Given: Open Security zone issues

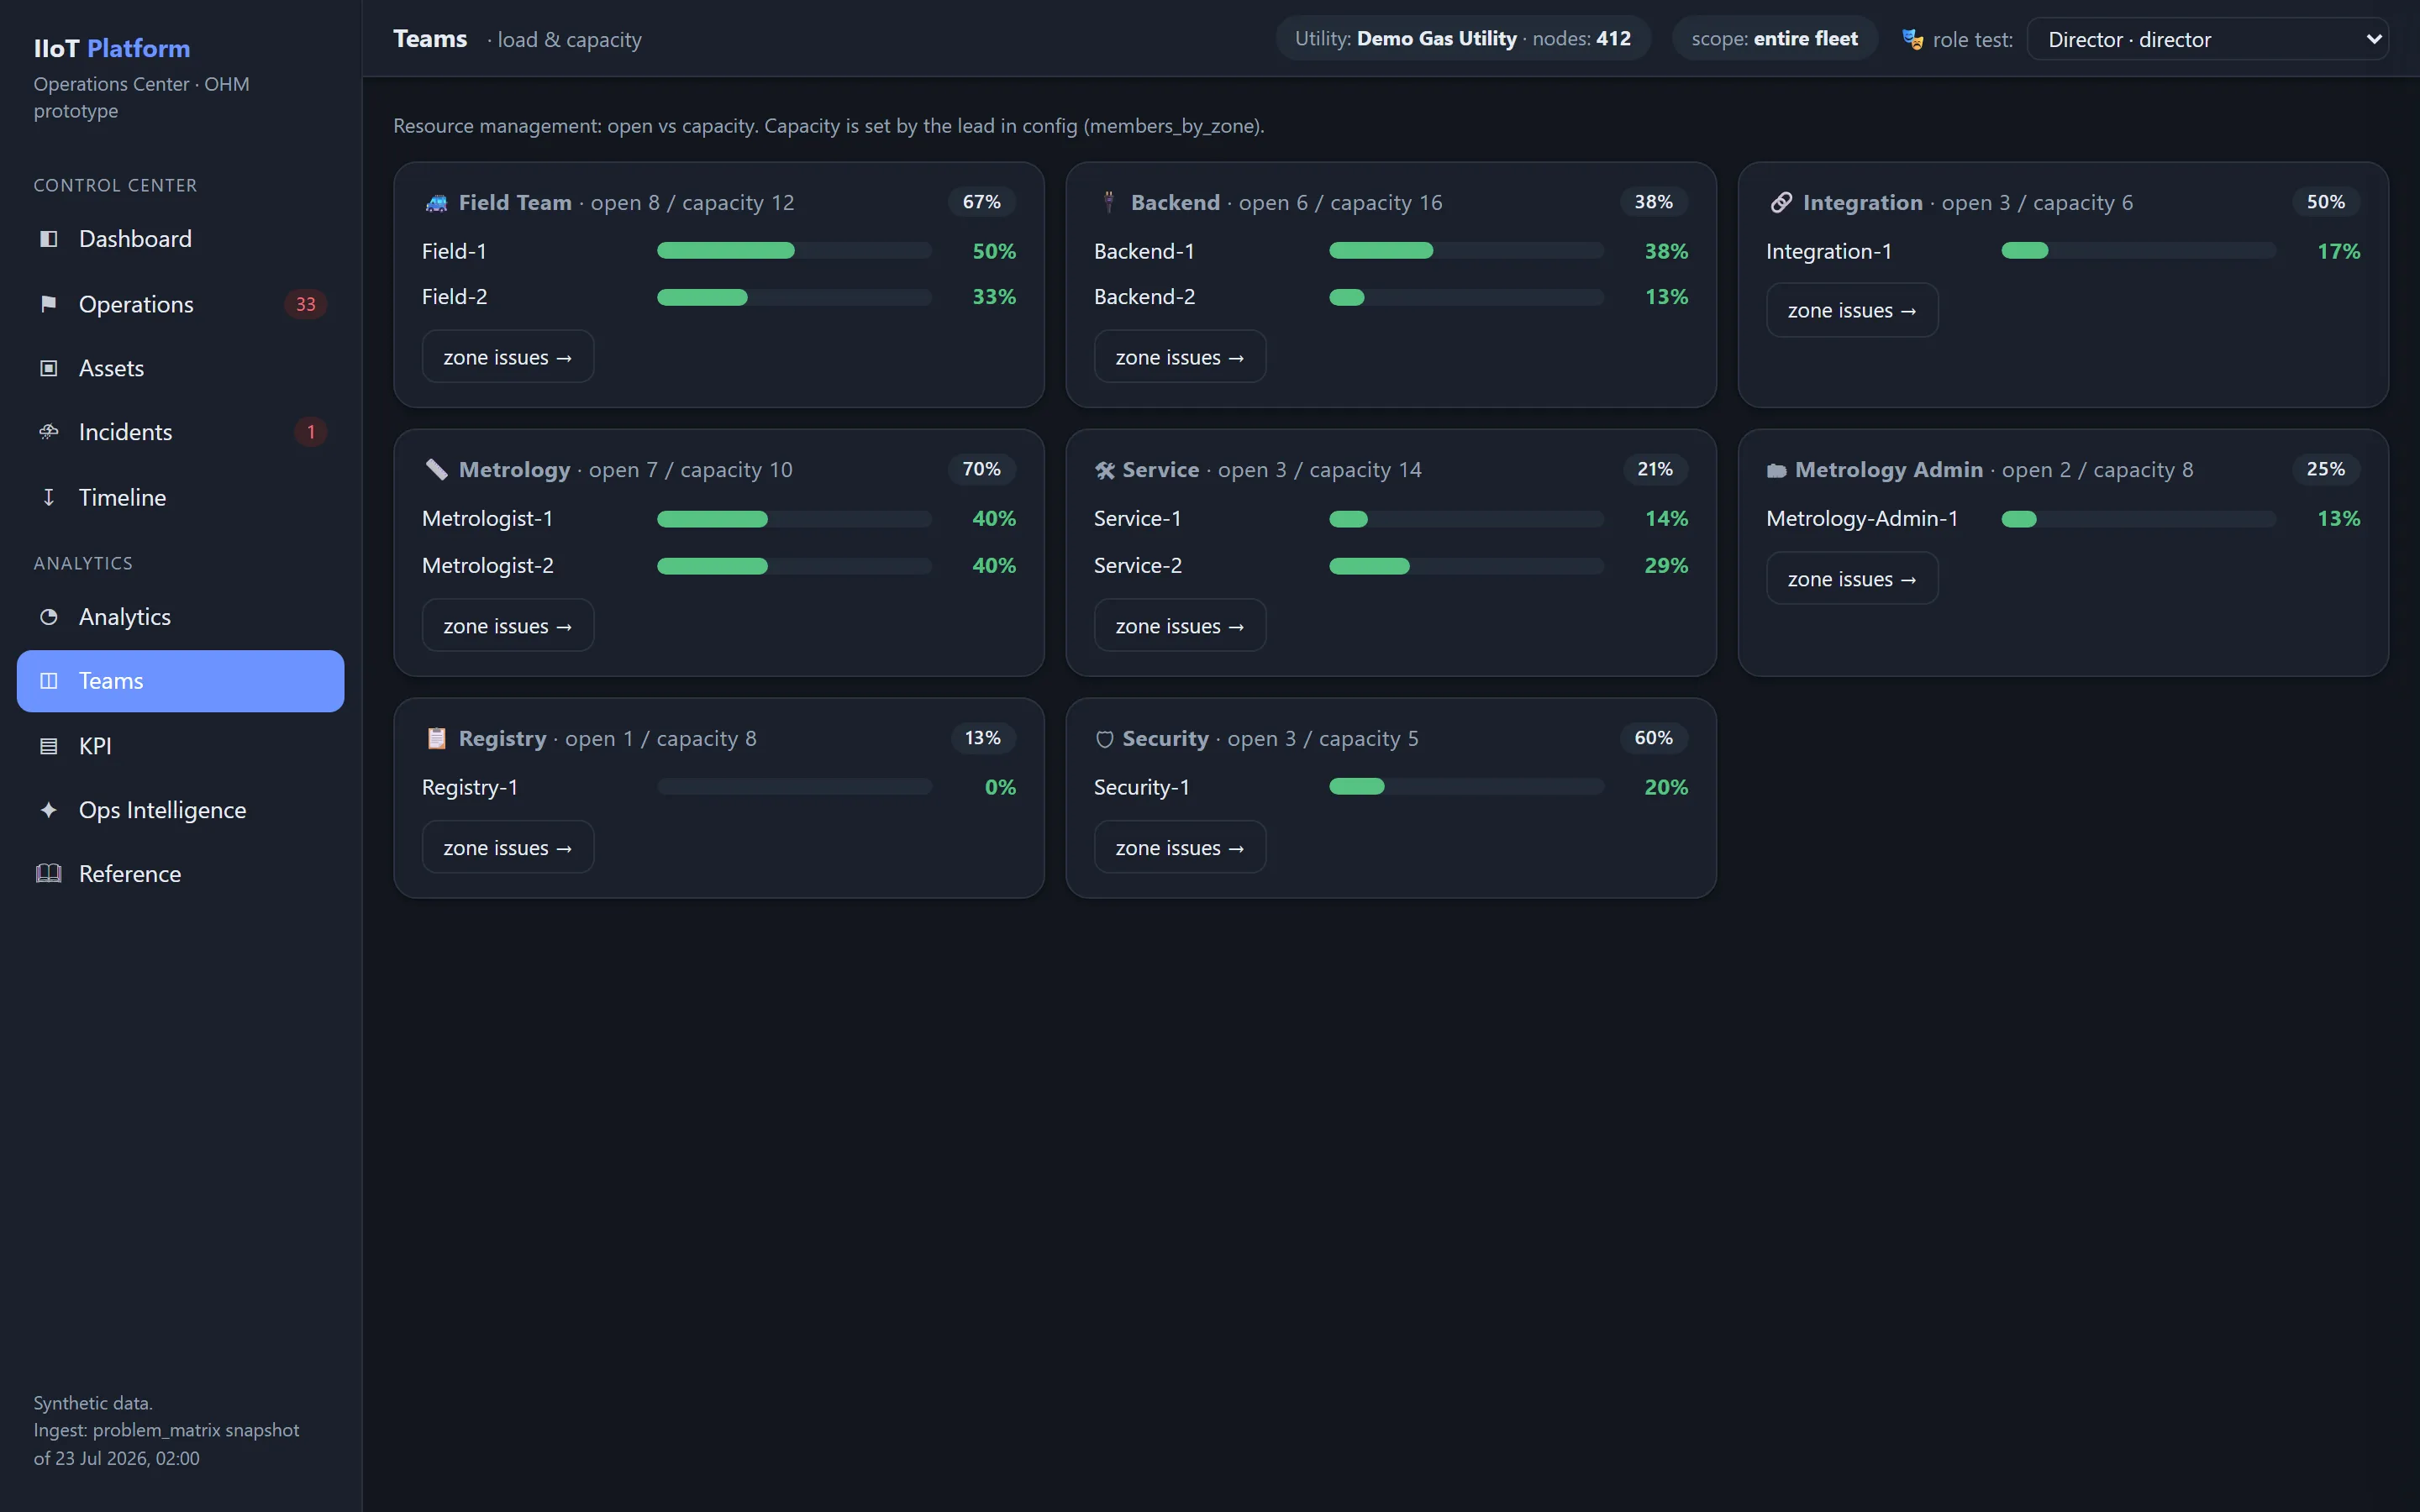Looking at the screenshot, I should tap(1180, 848).
